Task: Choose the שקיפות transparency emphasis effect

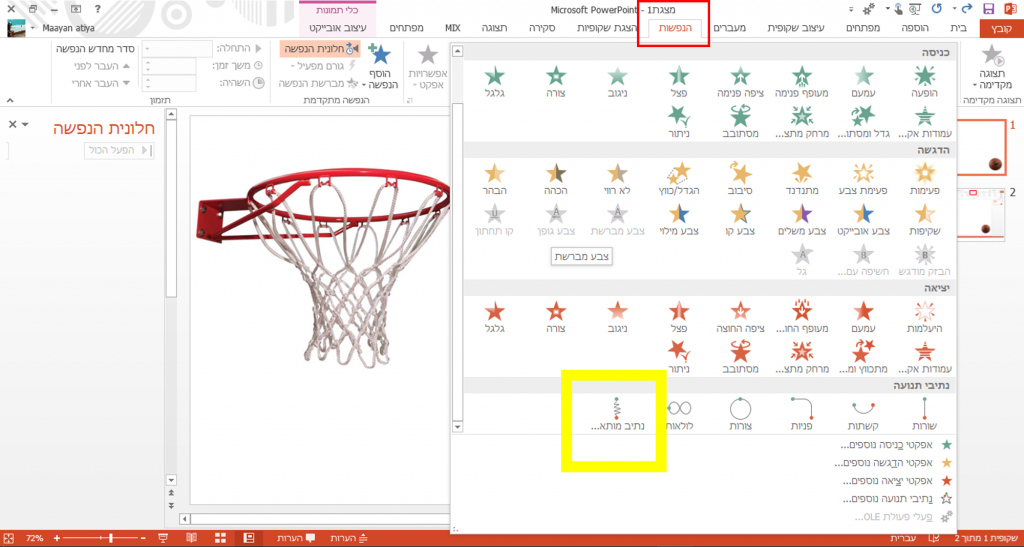Action: click(x=924, y=219)
